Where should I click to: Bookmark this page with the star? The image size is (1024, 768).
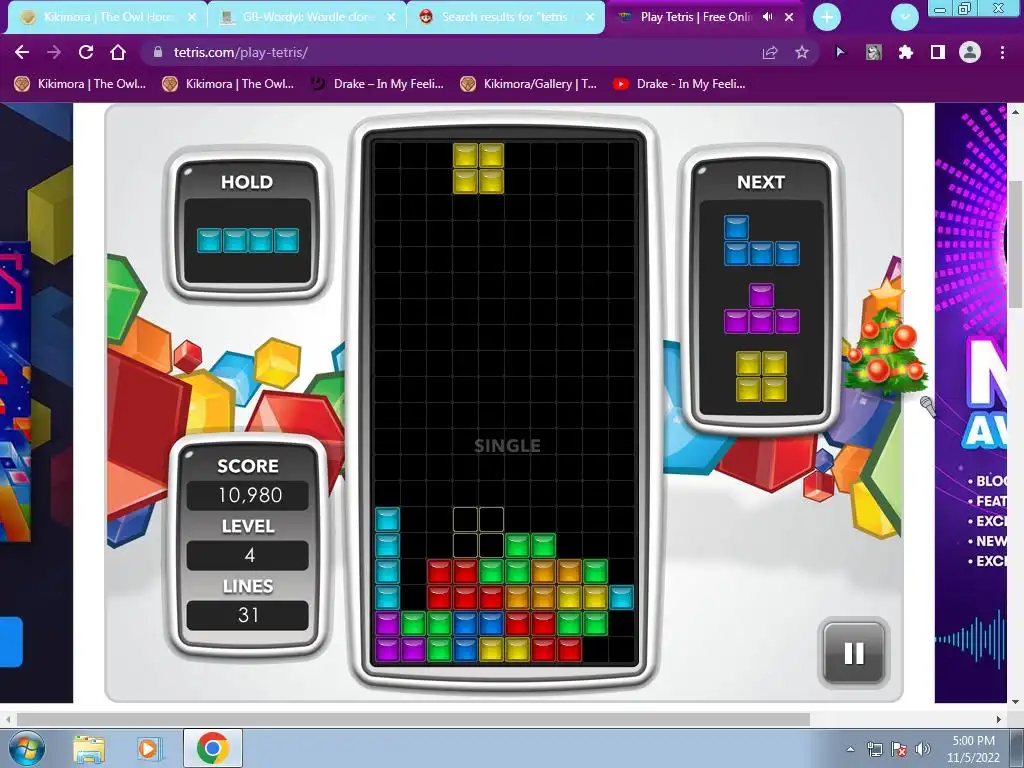802,52
